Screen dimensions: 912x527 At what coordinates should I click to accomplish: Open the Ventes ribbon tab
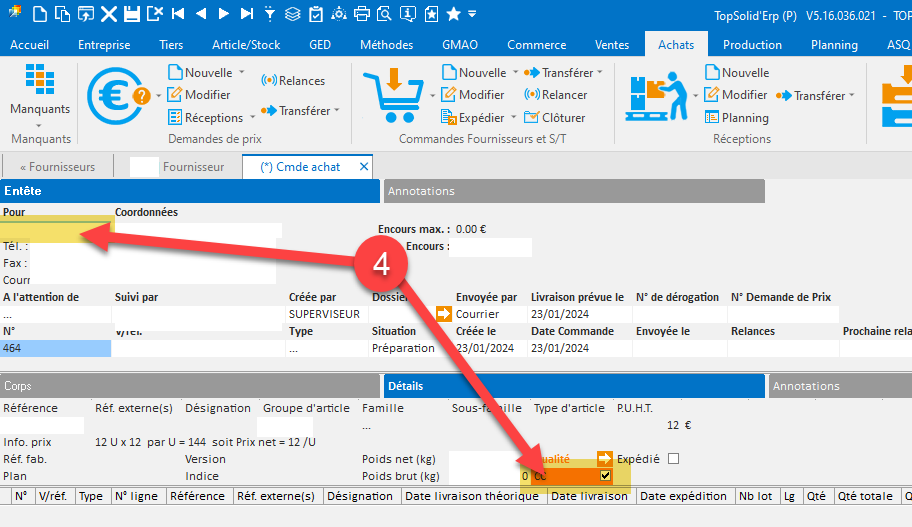(x=612, y=45)
